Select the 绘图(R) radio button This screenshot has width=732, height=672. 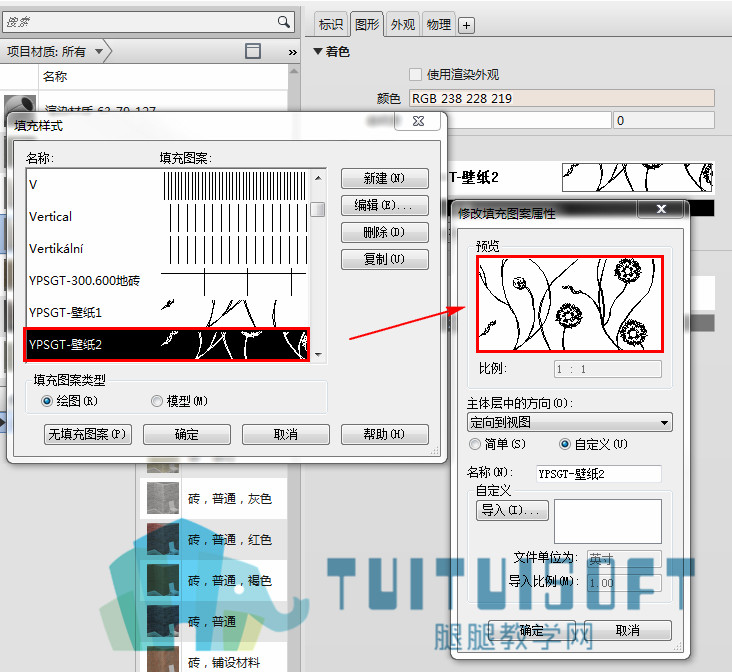(47, 401)
